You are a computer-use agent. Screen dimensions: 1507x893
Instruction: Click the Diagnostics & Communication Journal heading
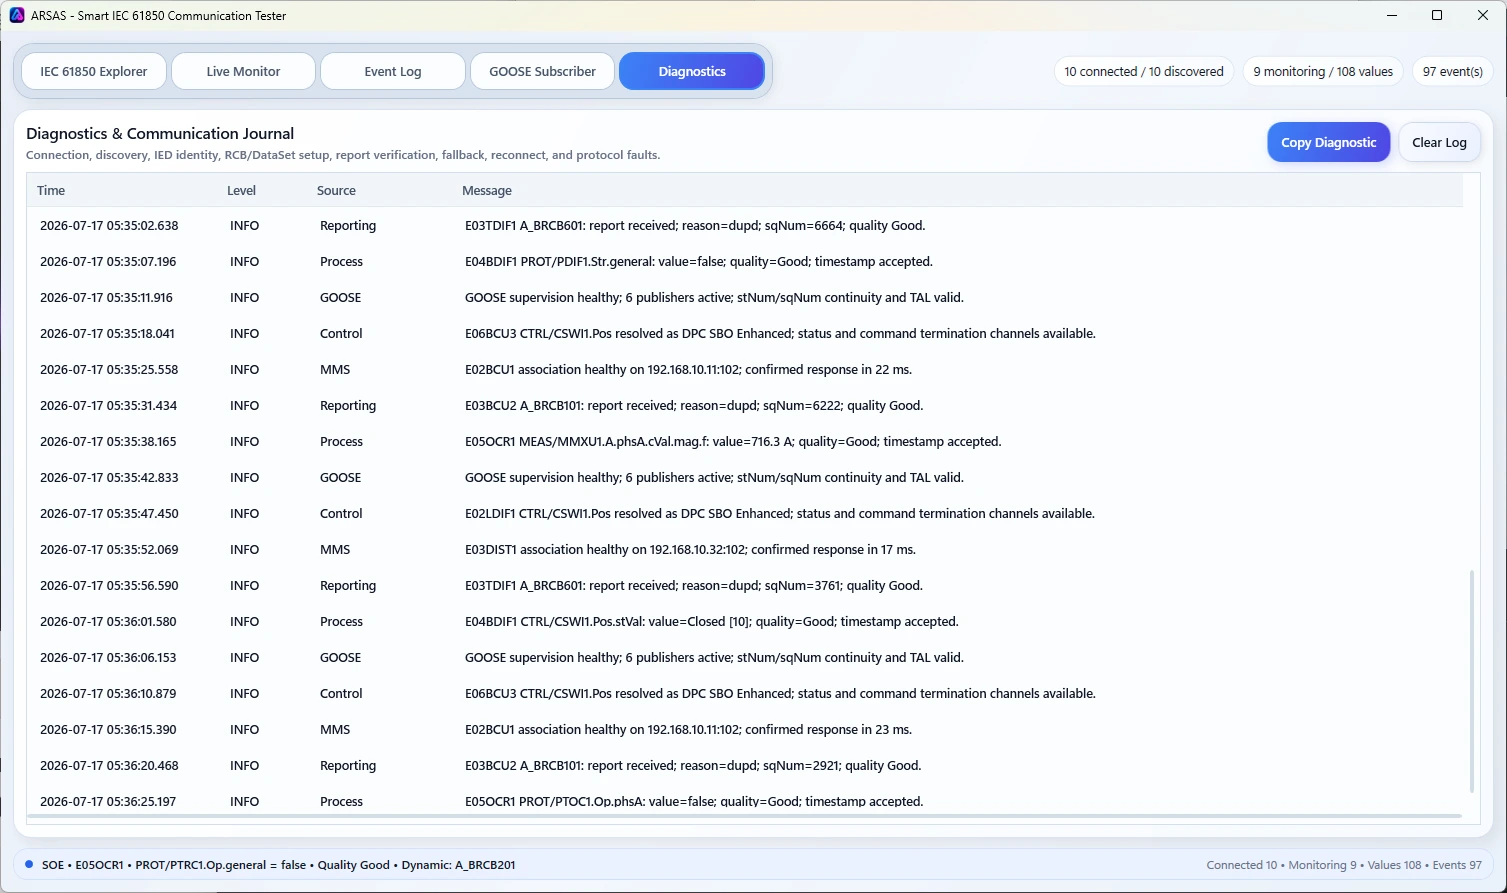(x=160, y=134)
